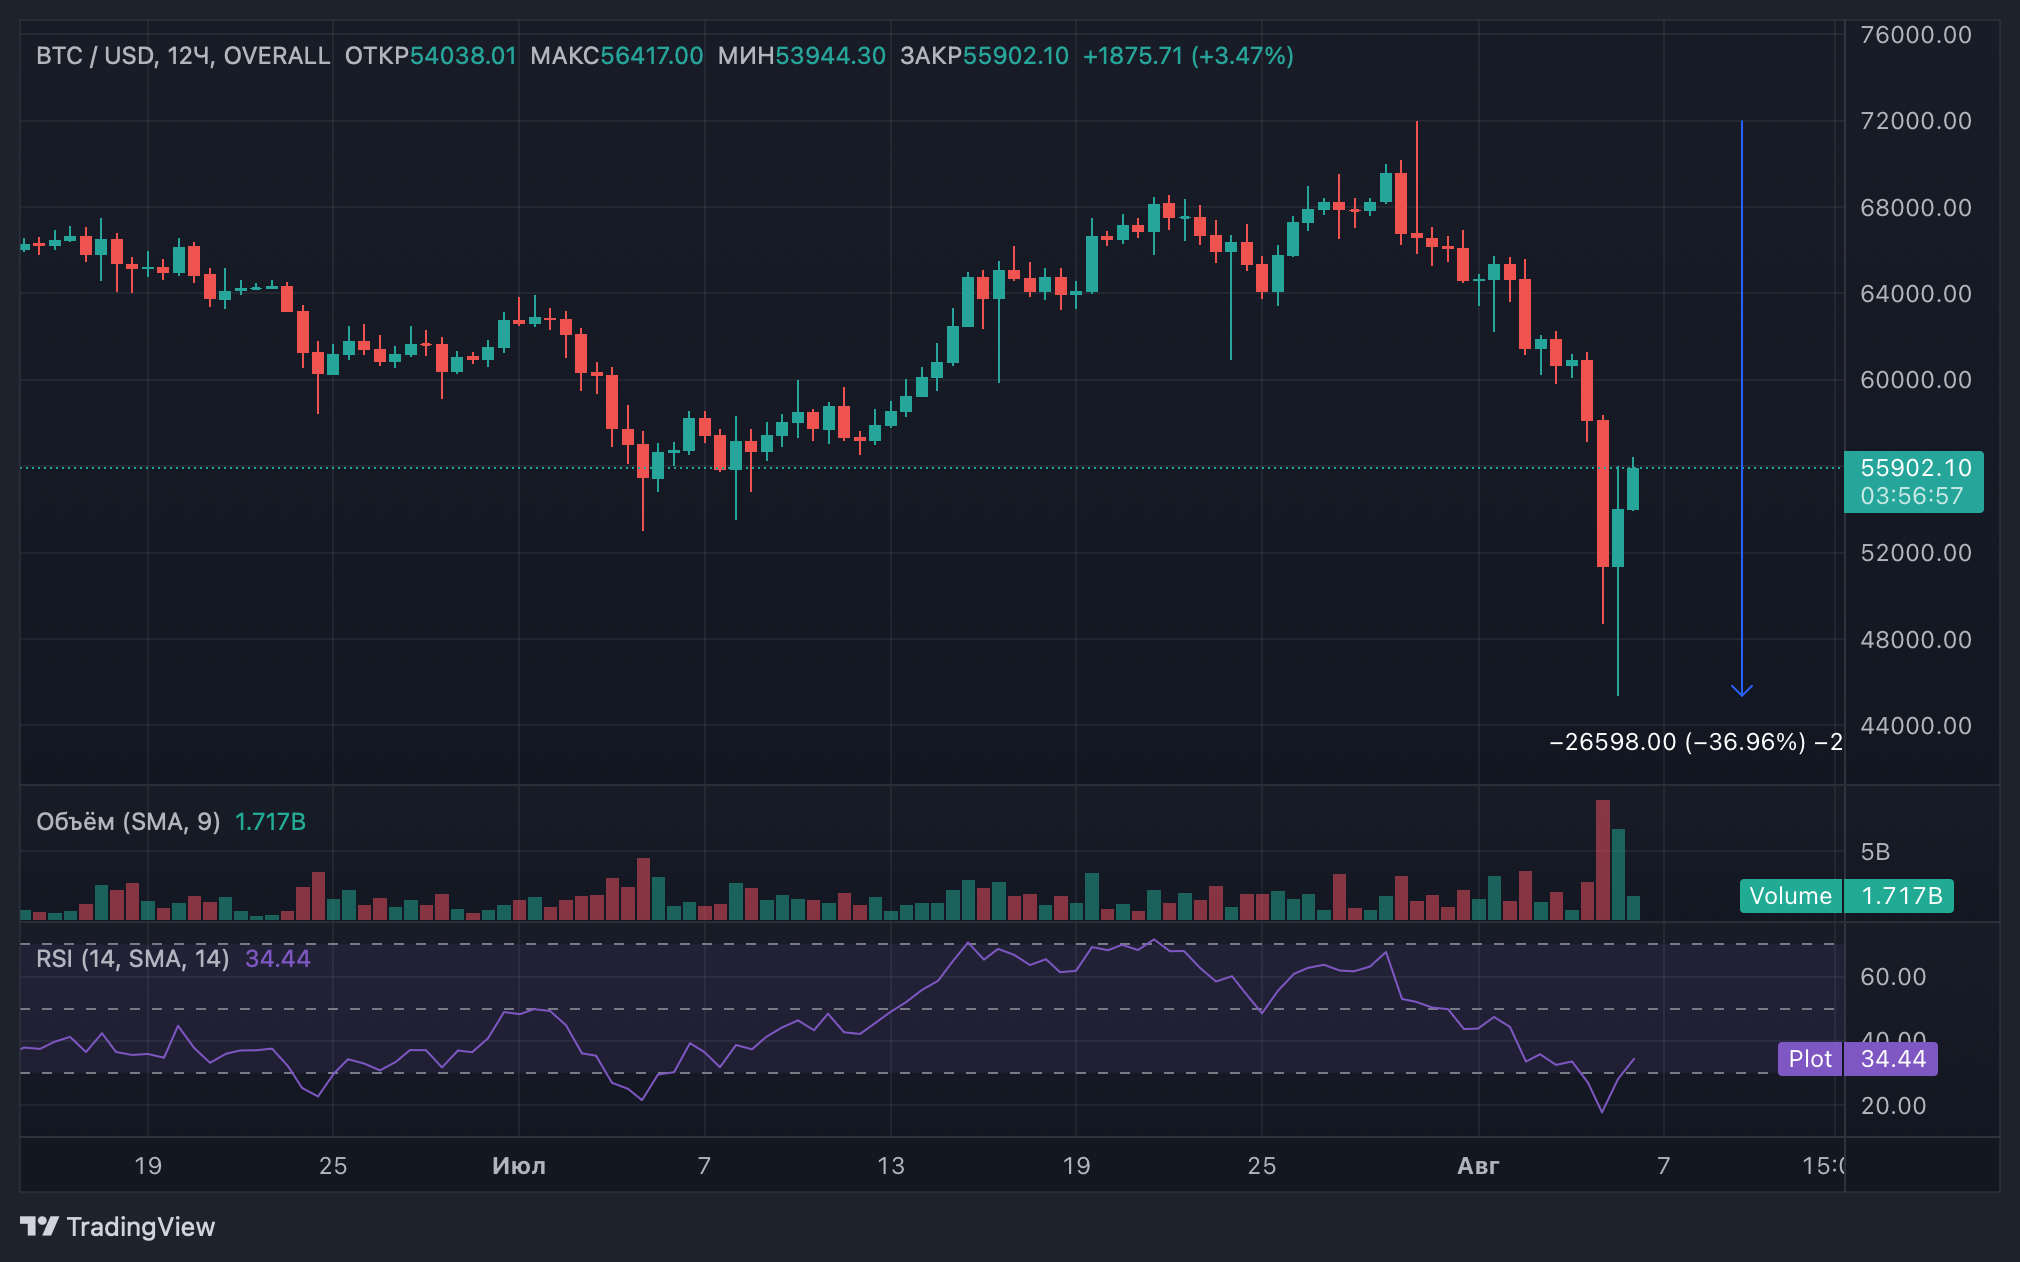This screenshot has height=1262, width=2020.
Task: Click the Авг marker on time axis
Action: coord(1478,1166)
